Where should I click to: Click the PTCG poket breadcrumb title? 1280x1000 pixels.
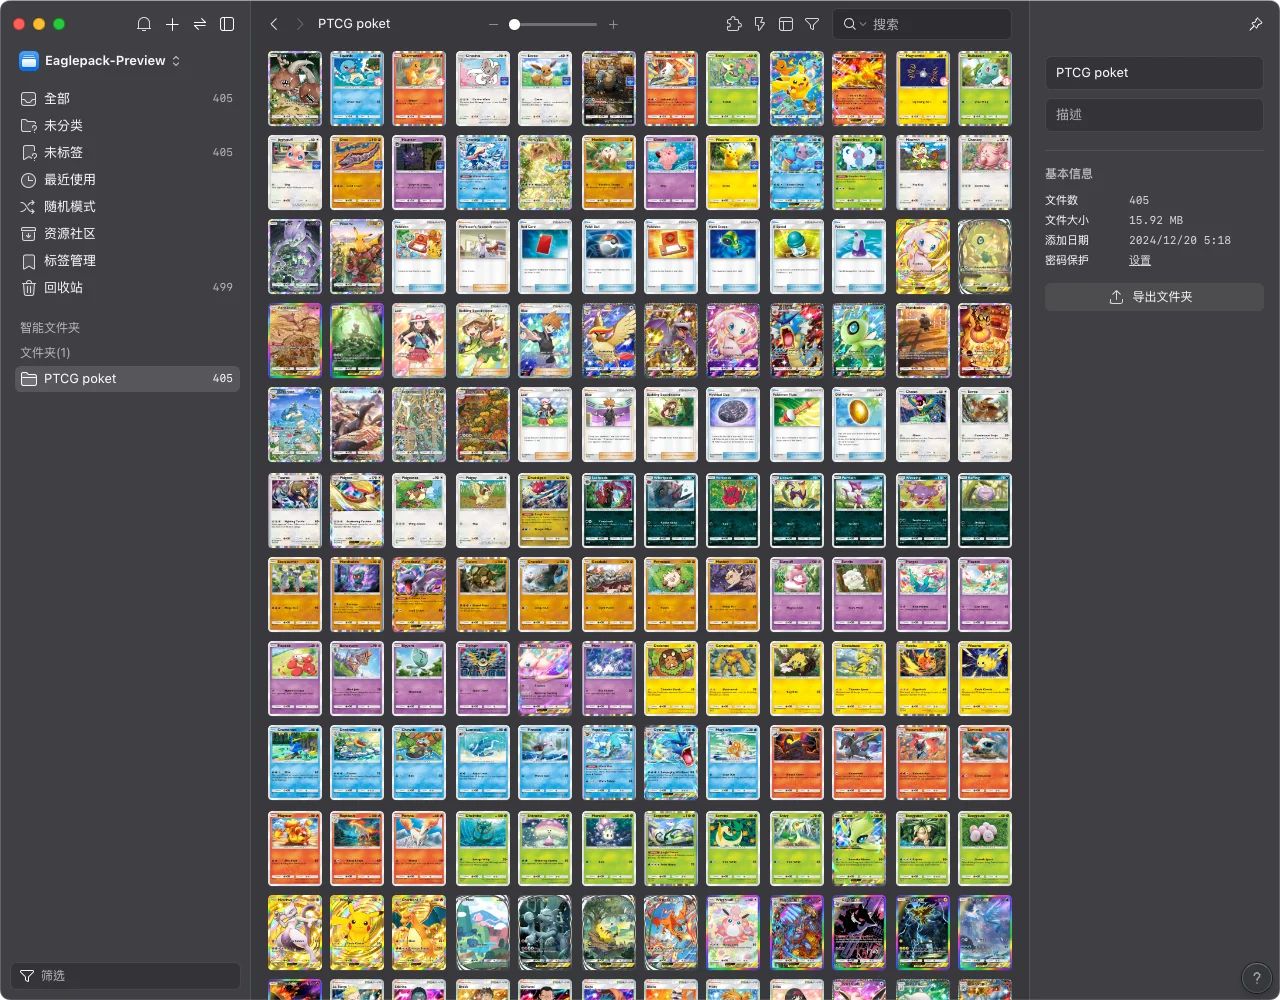pos(354,24)
